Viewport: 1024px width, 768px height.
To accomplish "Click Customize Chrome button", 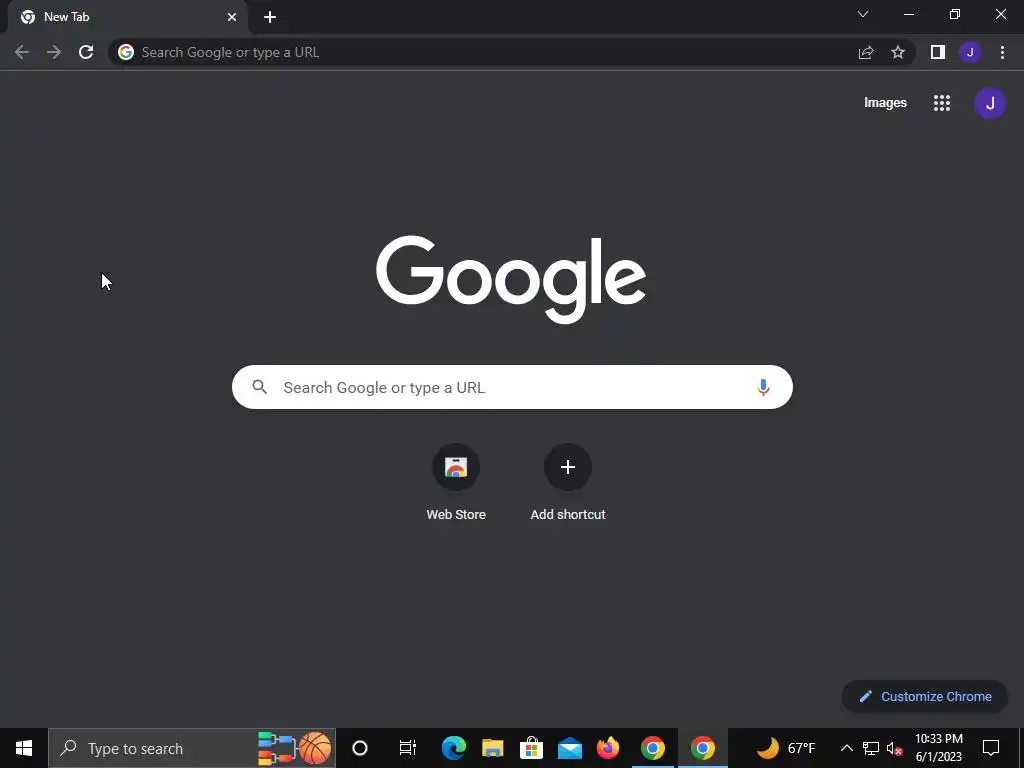I will coord(925,696).
